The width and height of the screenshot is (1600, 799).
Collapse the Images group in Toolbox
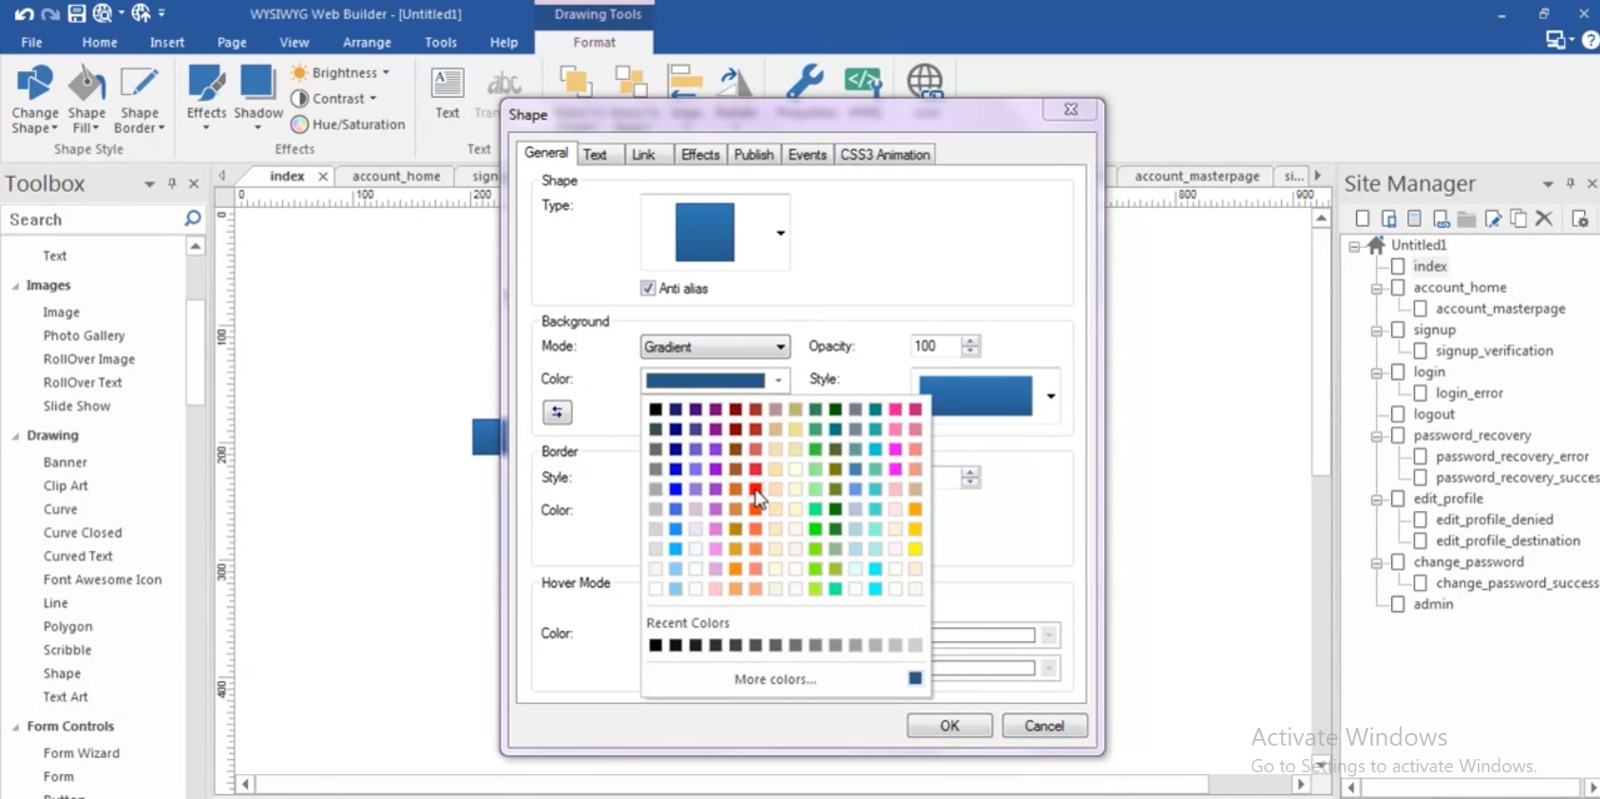click(x=15, y=286)
